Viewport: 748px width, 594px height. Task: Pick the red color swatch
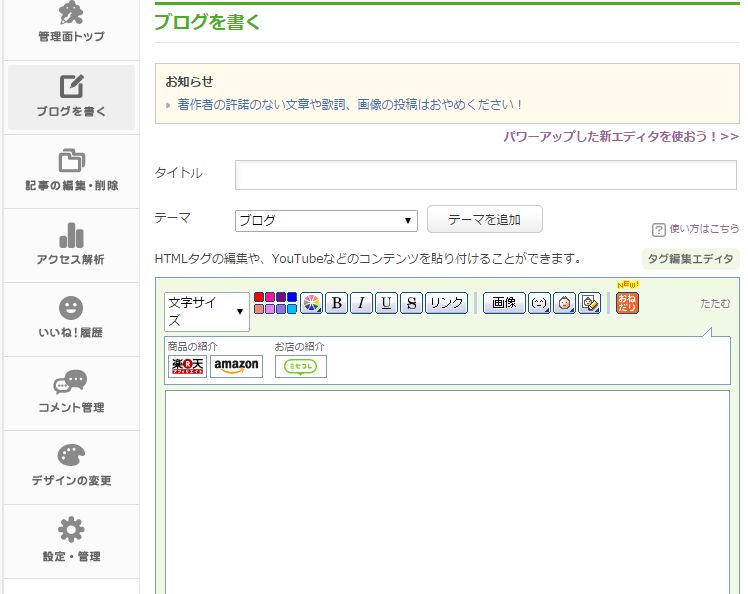259,297
